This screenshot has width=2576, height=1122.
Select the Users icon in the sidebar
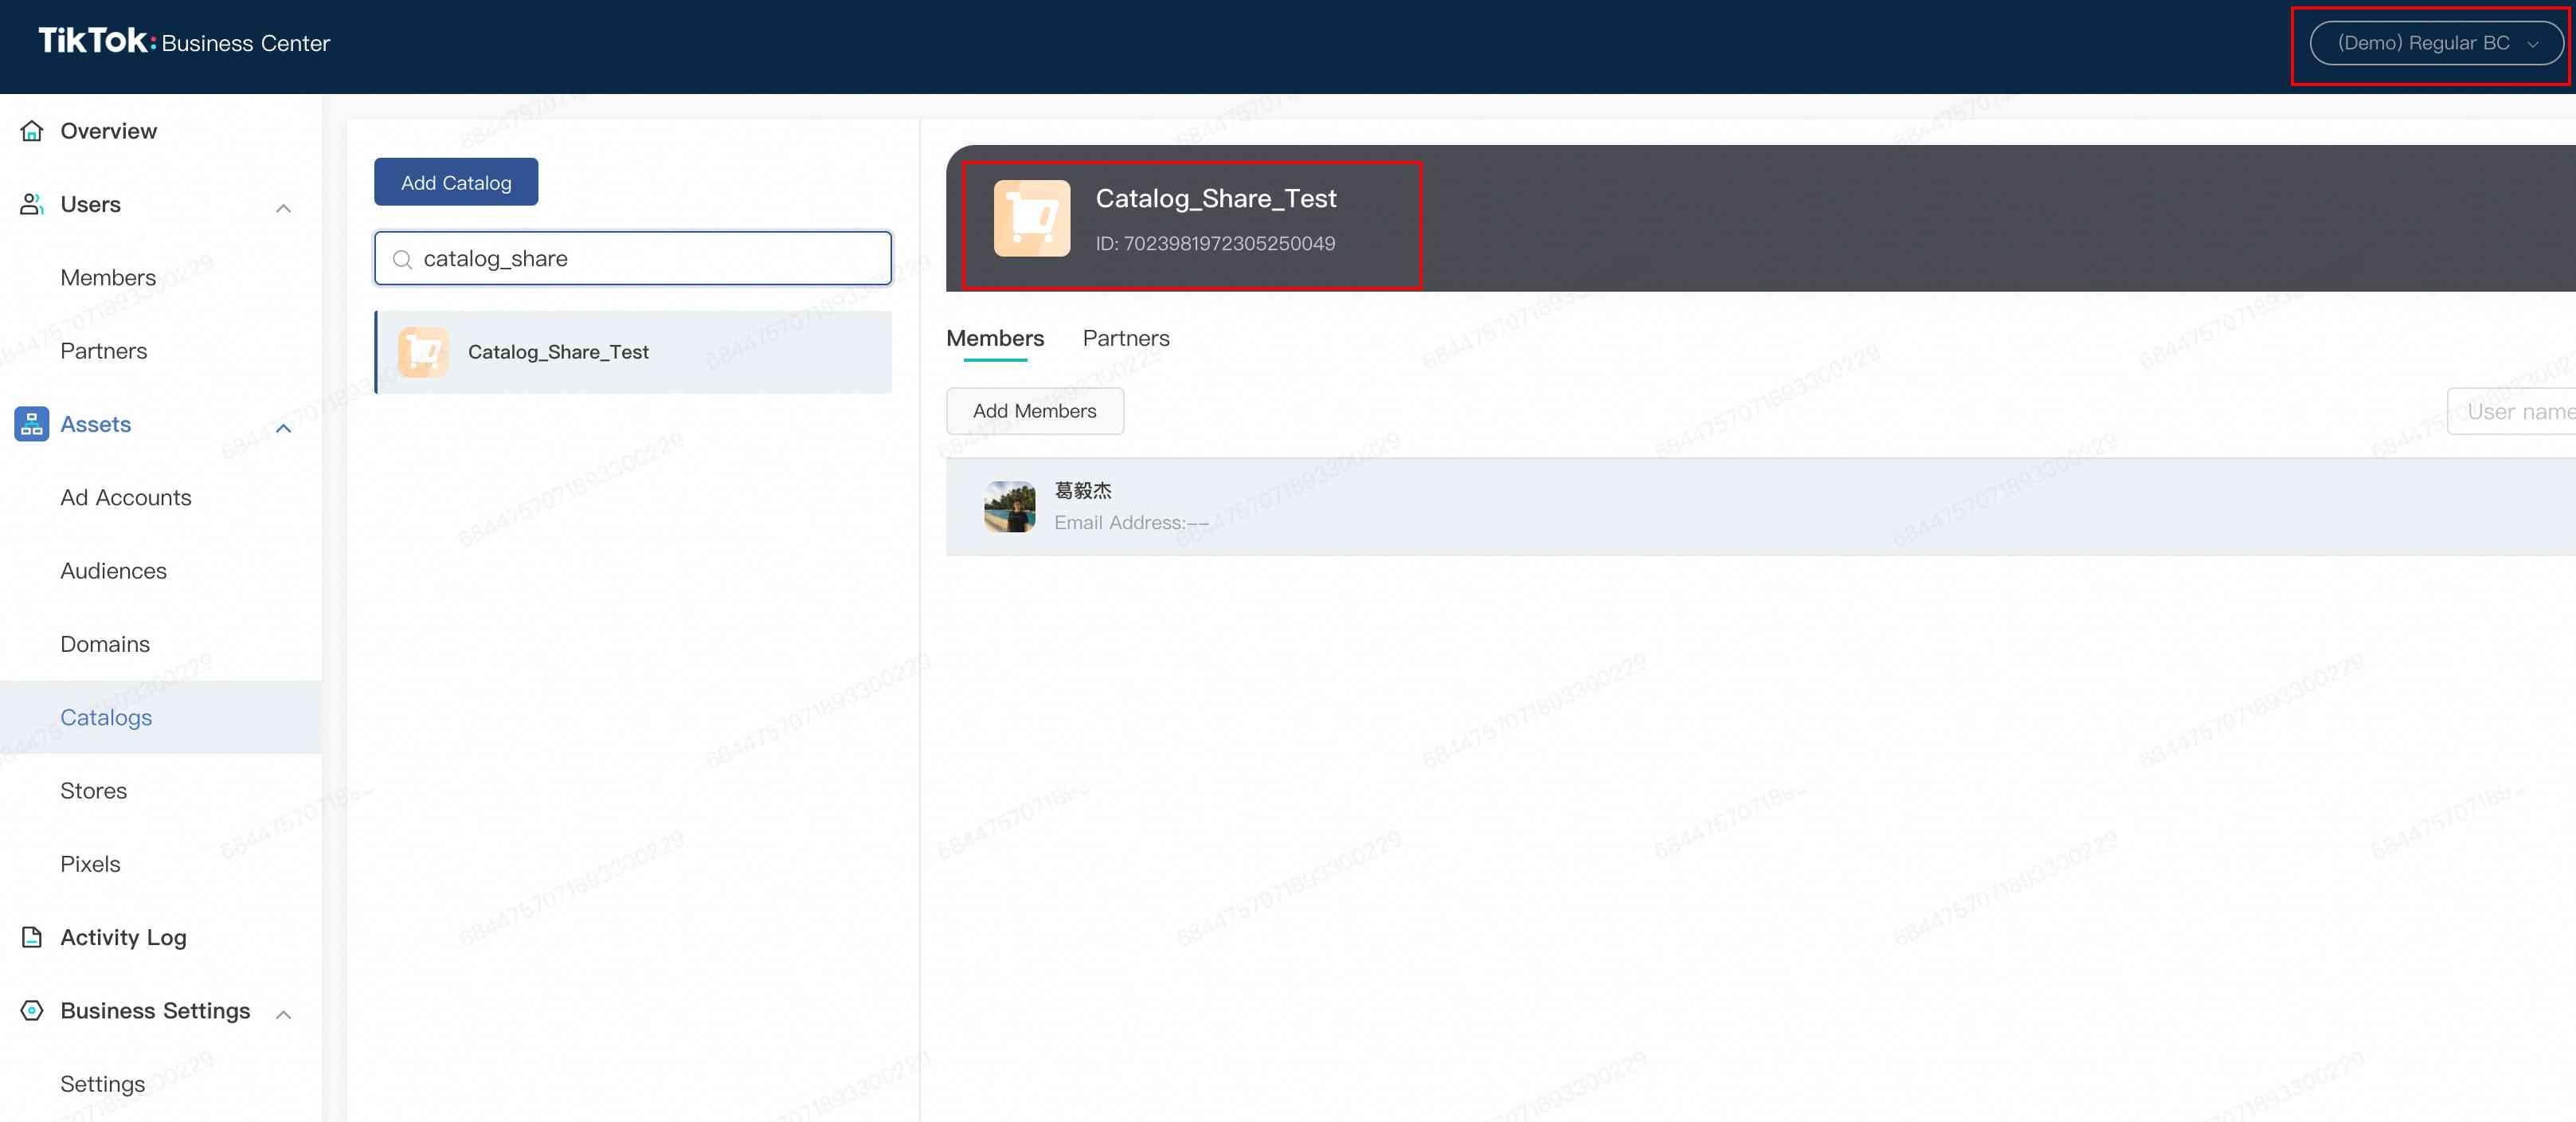[31, 204]
